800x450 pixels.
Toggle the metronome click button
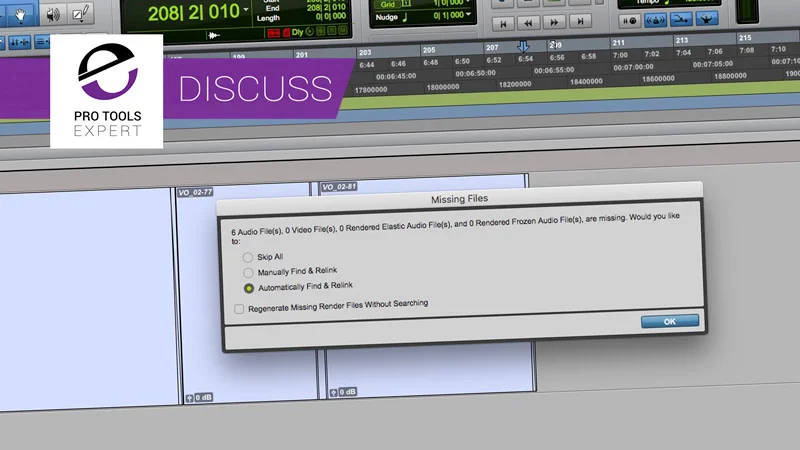click(655, 20)
